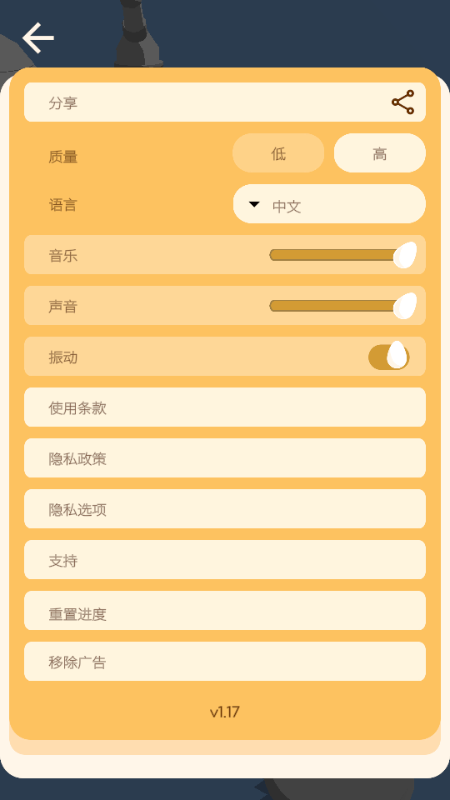450x800 pixels.
Task: Open 隐私选项 privacy options
Action: click(x=225, y=509)
